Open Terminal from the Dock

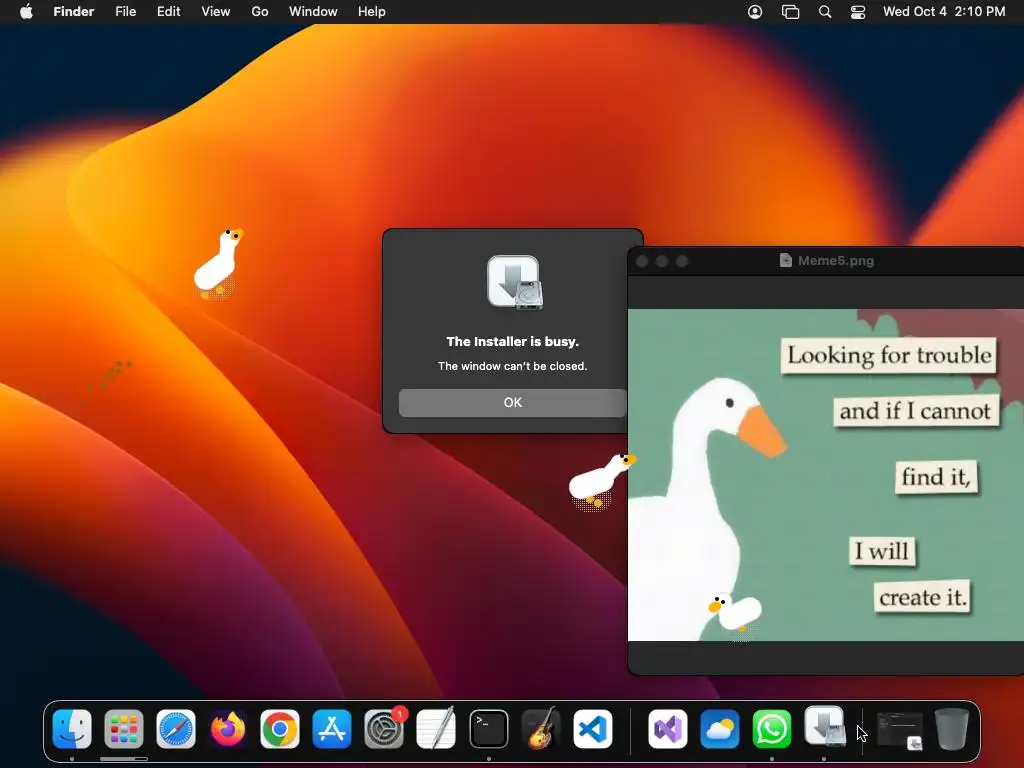click(488, 729)
